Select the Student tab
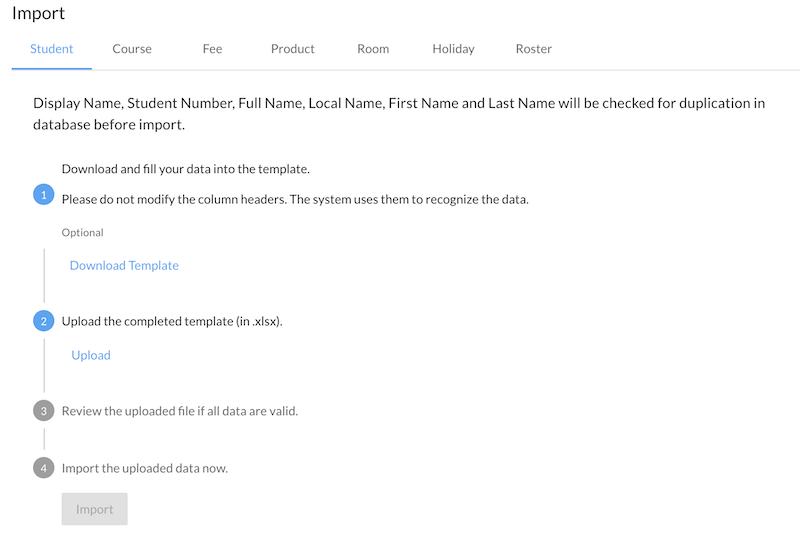 (52, 49)
